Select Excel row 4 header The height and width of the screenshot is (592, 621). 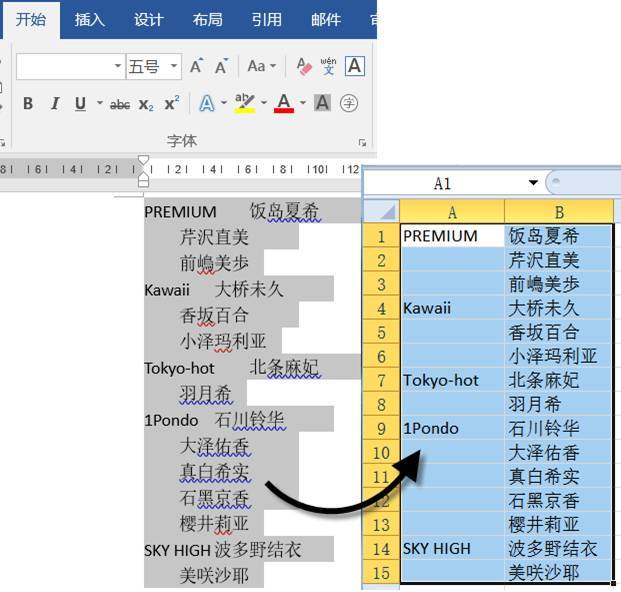coord(381,308)
